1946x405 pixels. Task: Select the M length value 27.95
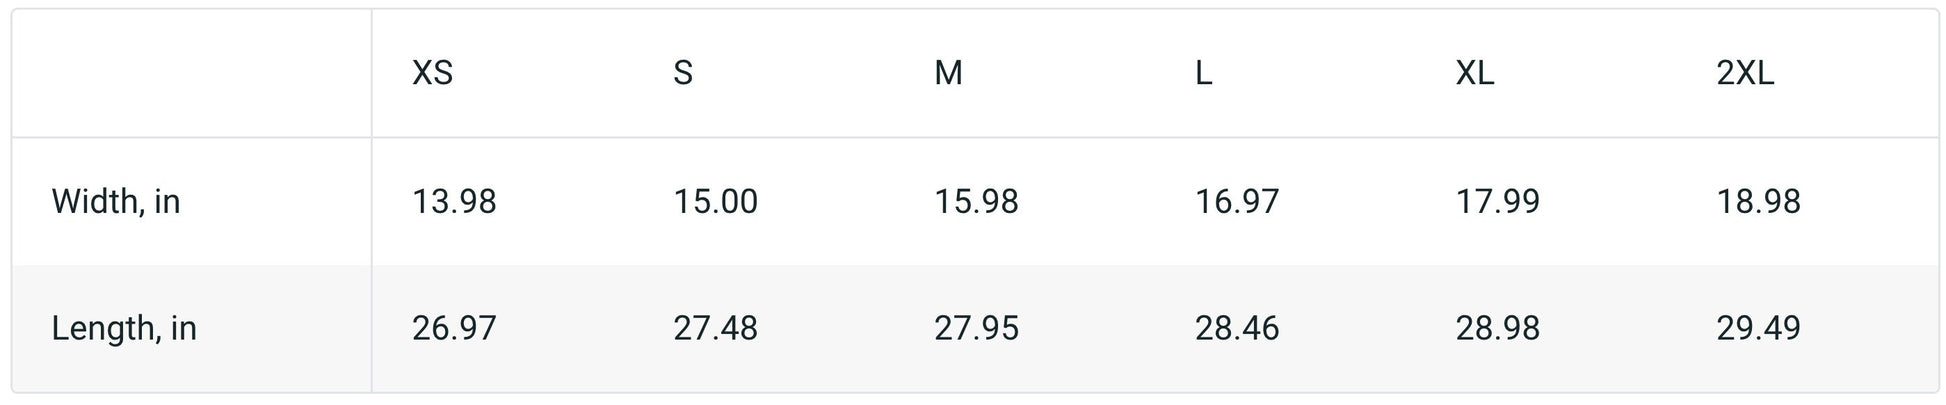[976, 328]
